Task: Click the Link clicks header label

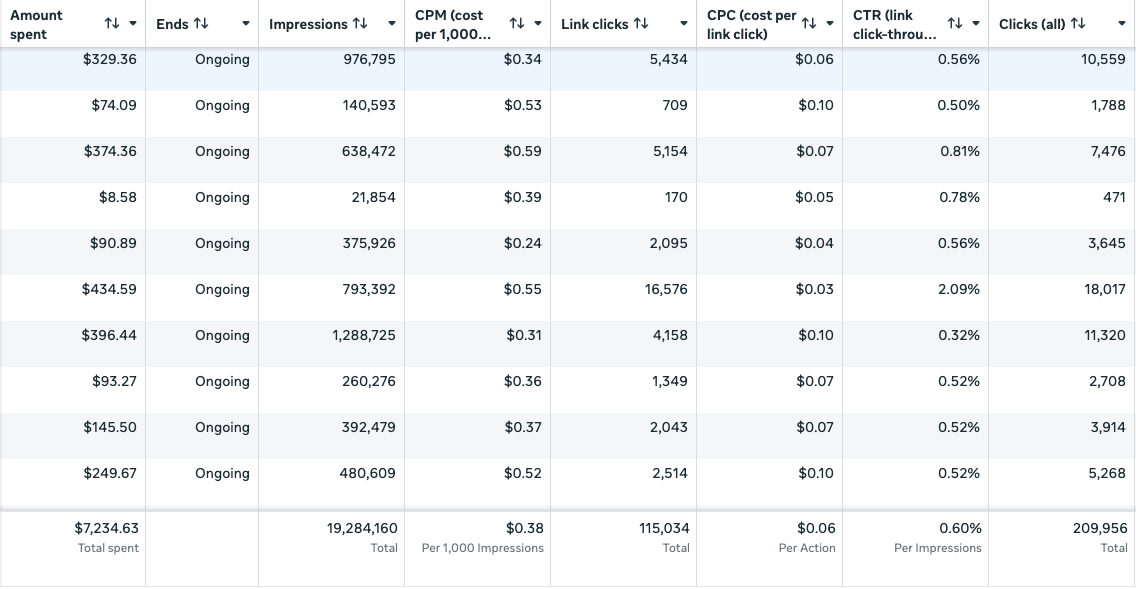Action: (594, 24)
